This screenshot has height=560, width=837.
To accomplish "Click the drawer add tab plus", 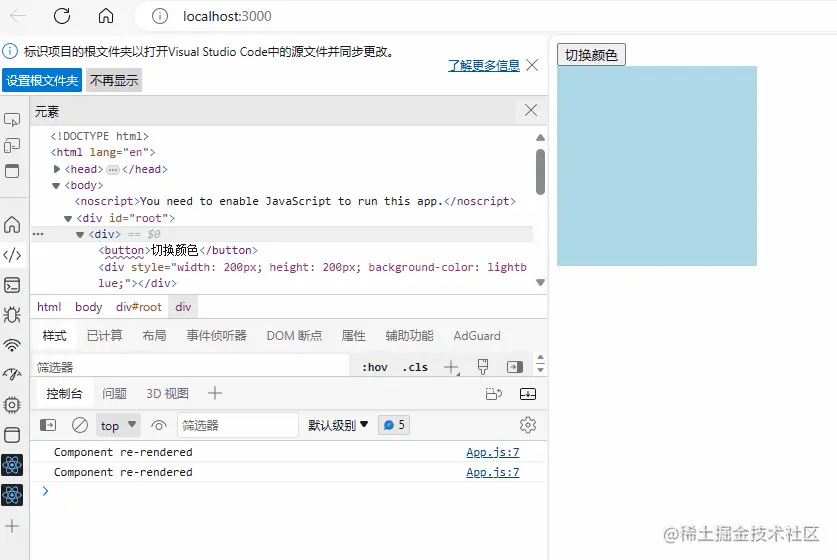I will [x=215, y=393].
